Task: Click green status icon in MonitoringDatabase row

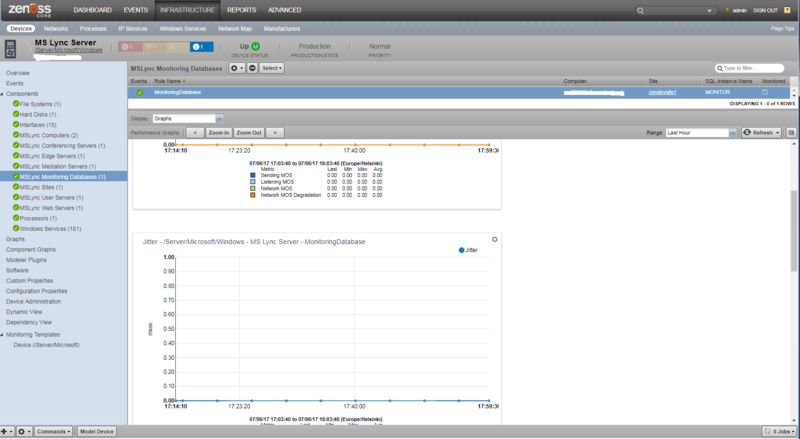Action: click(x=140, y=92)
